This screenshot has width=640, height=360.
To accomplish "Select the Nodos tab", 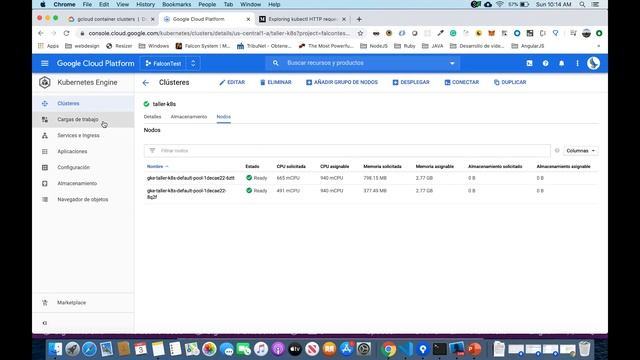I will point(223,117).
